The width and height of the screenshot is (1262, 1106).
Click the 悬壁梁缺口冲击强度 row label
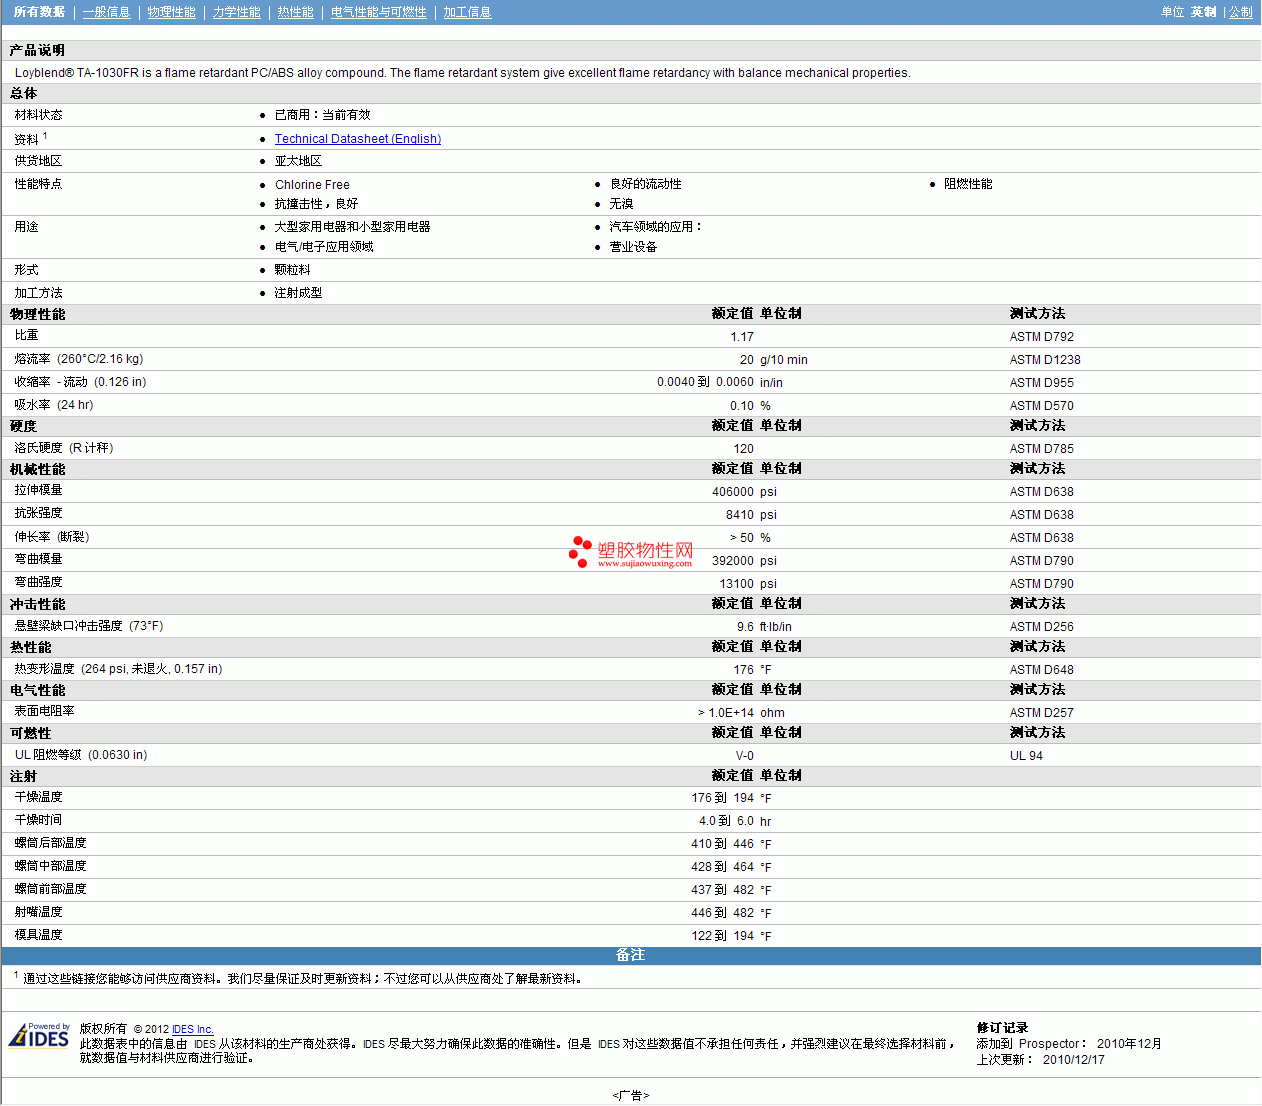[x=88, y=626]
